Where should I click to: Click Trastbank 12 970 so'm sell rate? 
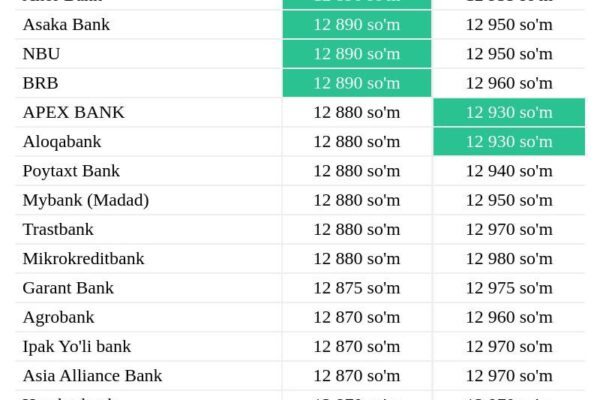509,230
